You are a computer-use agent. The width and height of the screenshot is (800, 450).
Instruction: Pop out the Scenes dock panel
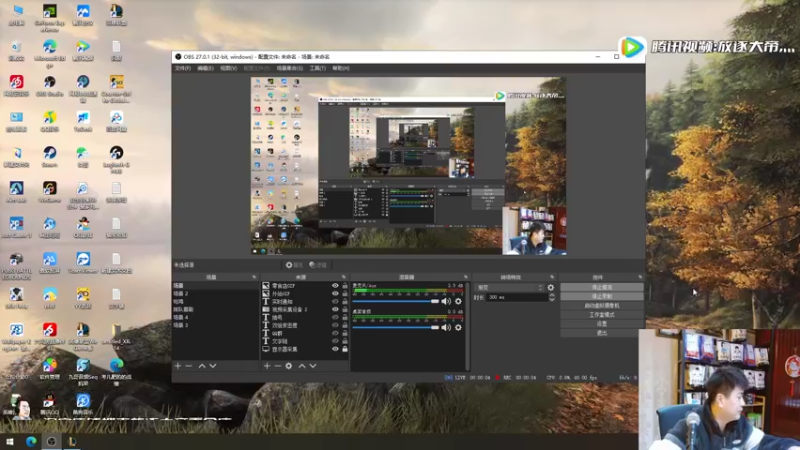(x=254, y=277)
